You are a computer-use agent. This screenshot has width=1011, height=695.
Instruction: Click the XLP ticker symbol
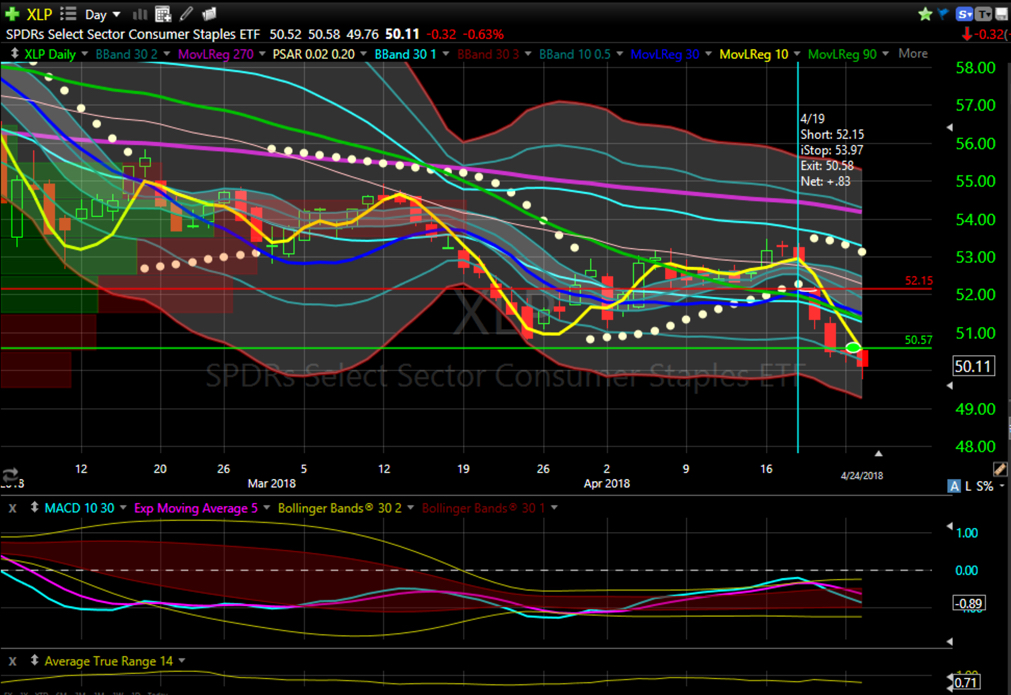coord(39,14)
